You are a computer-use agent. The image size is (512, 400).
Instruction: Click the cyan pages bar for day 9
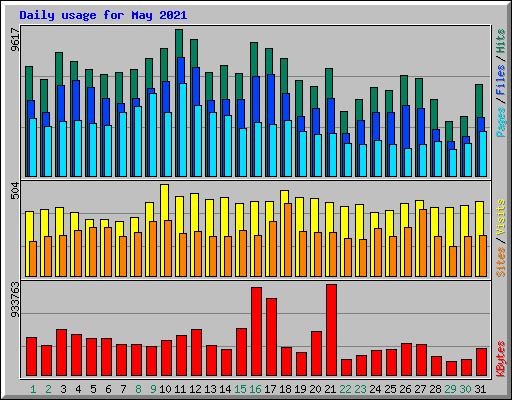tap(153, 135)
